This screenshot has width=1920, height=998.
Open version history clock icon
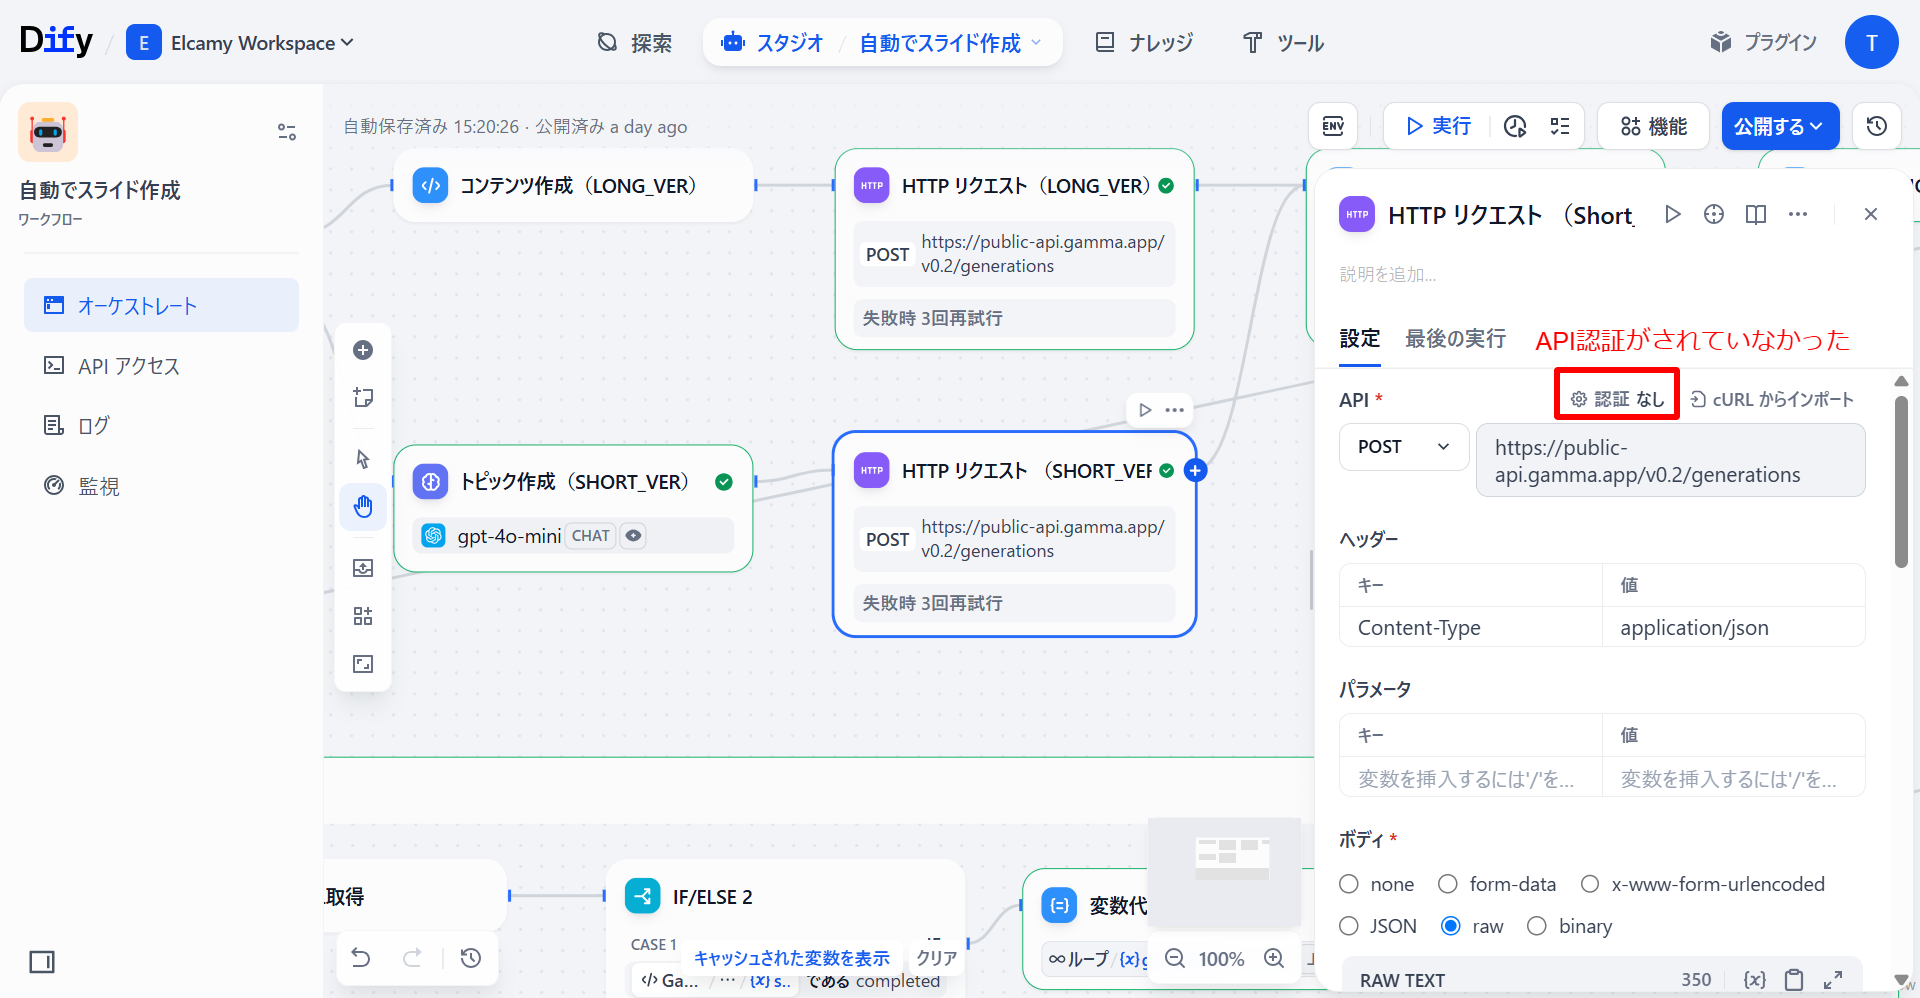tap(1876, 126)
